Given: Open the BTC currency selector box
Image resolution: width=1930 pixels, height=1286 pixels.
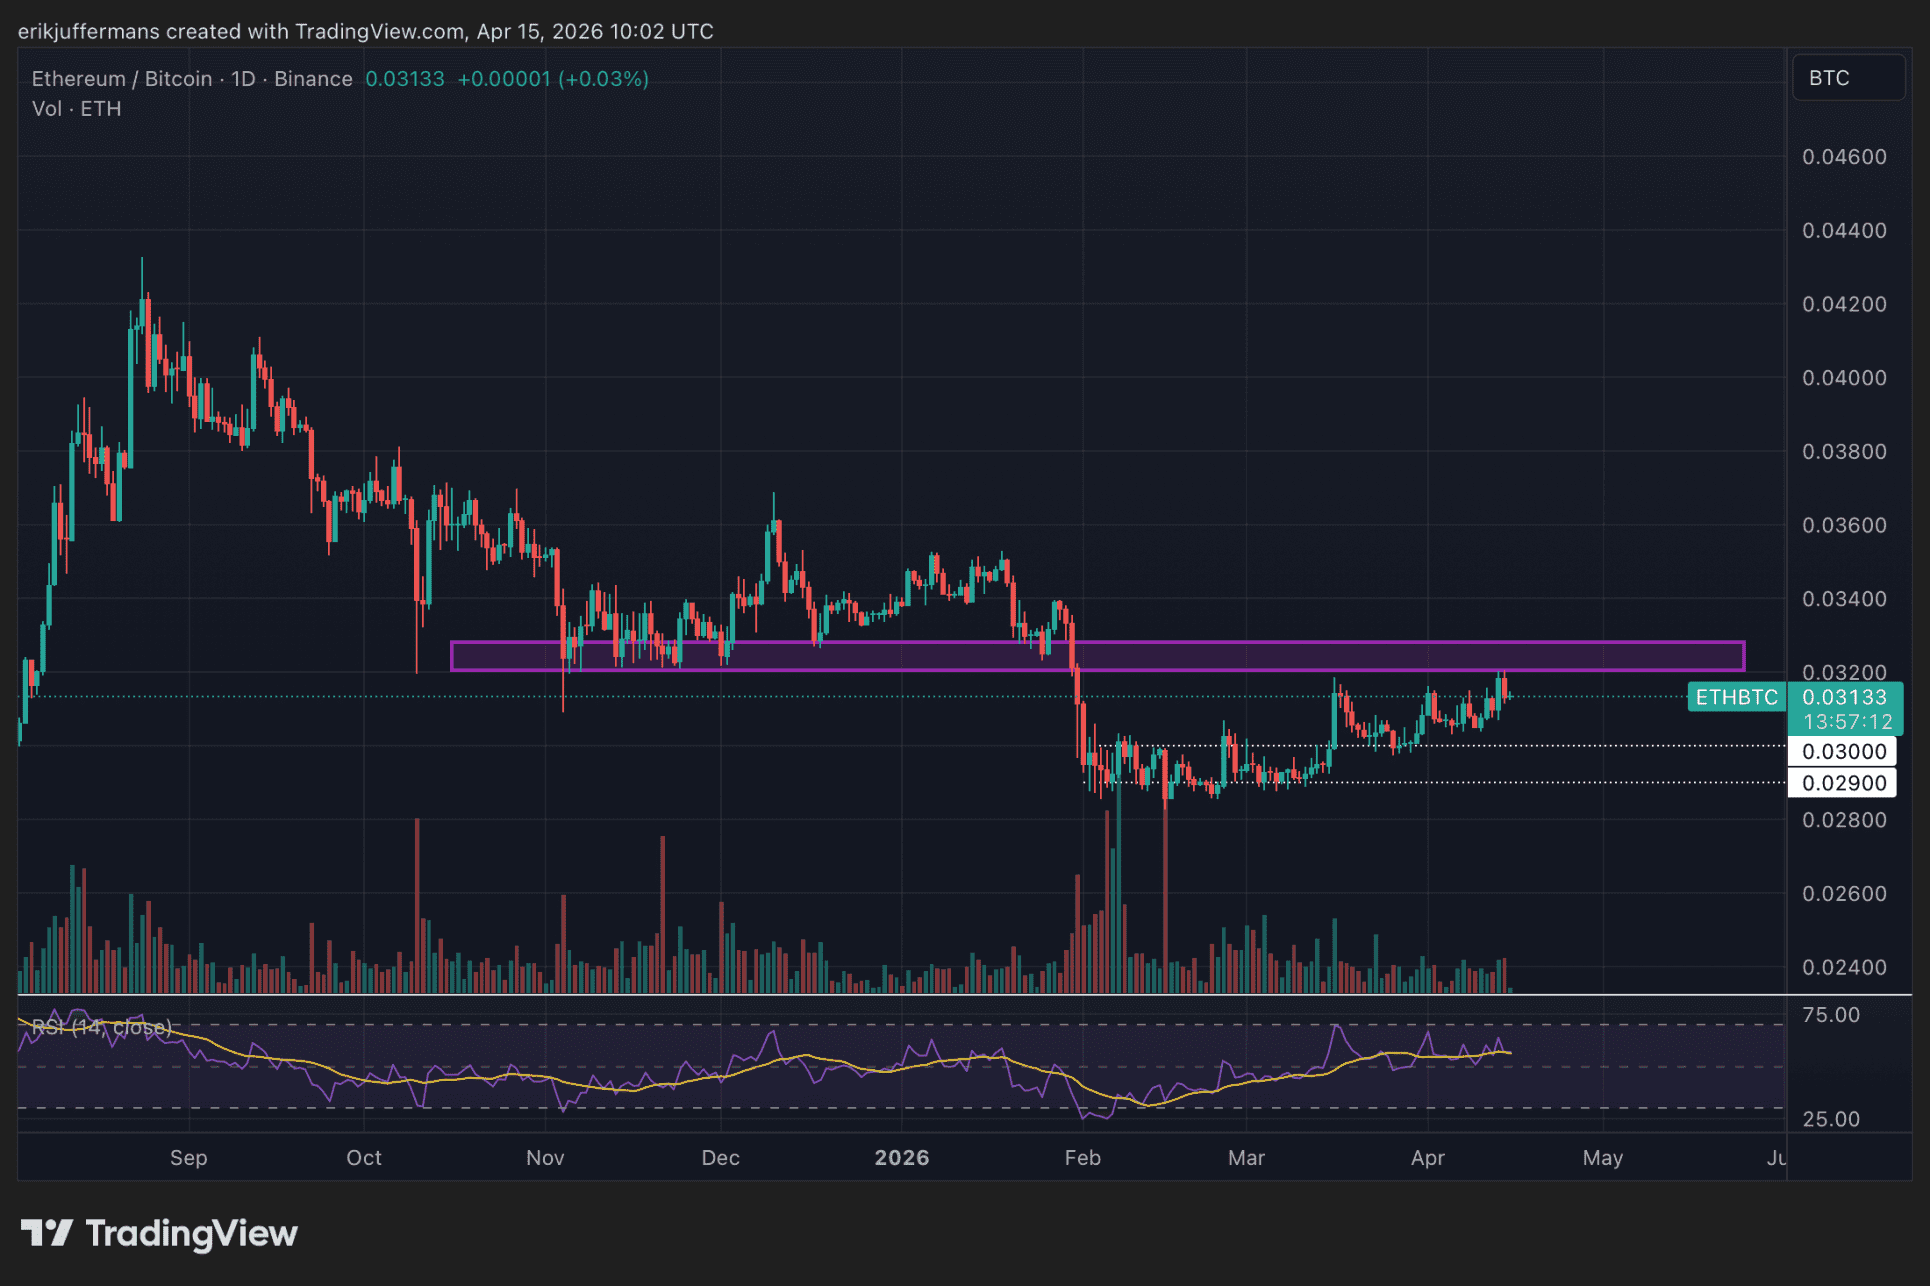Looking at the screenshot, I should (x=1847, y=78).
